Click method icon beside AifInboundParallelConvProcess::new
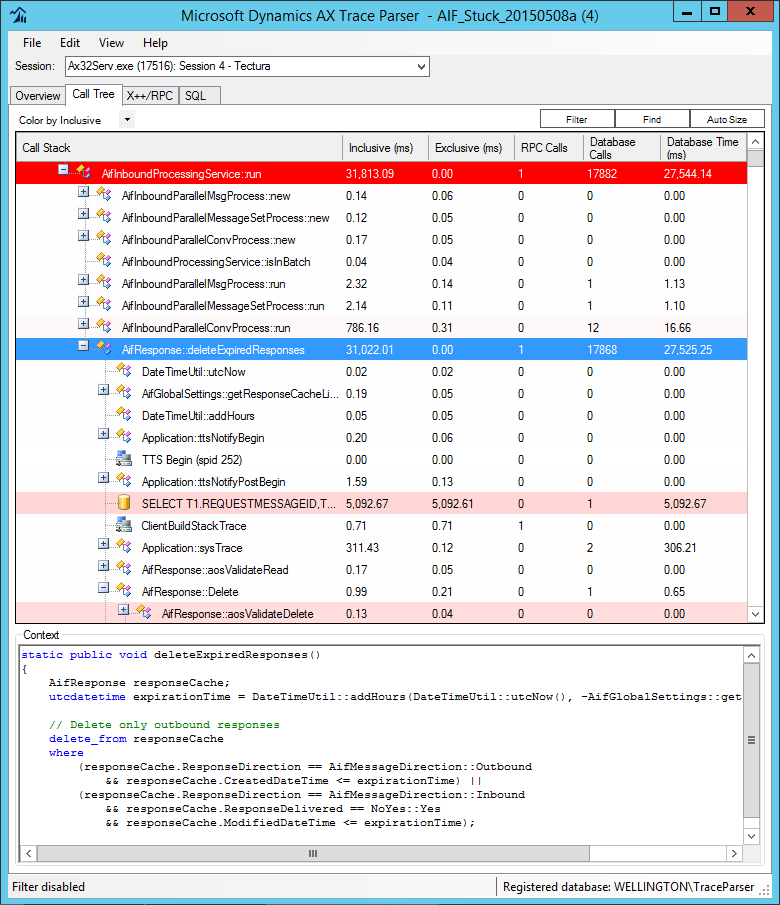 pos(105,238)
